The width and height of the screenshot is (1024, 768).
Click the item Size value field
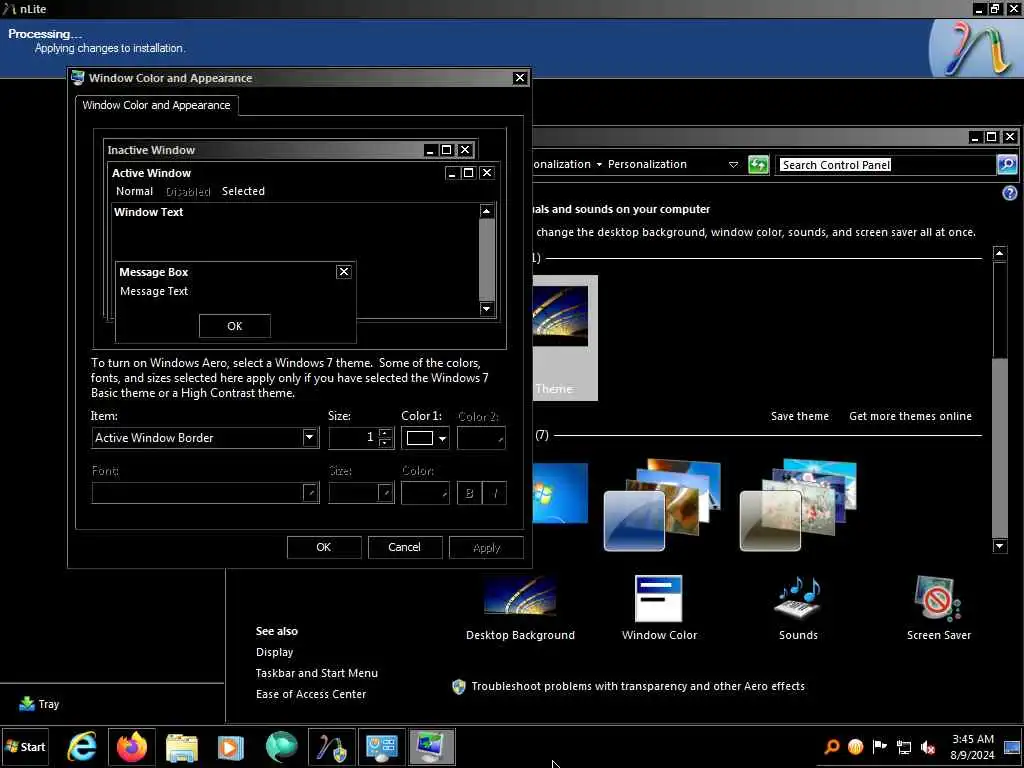click(353, 438)
